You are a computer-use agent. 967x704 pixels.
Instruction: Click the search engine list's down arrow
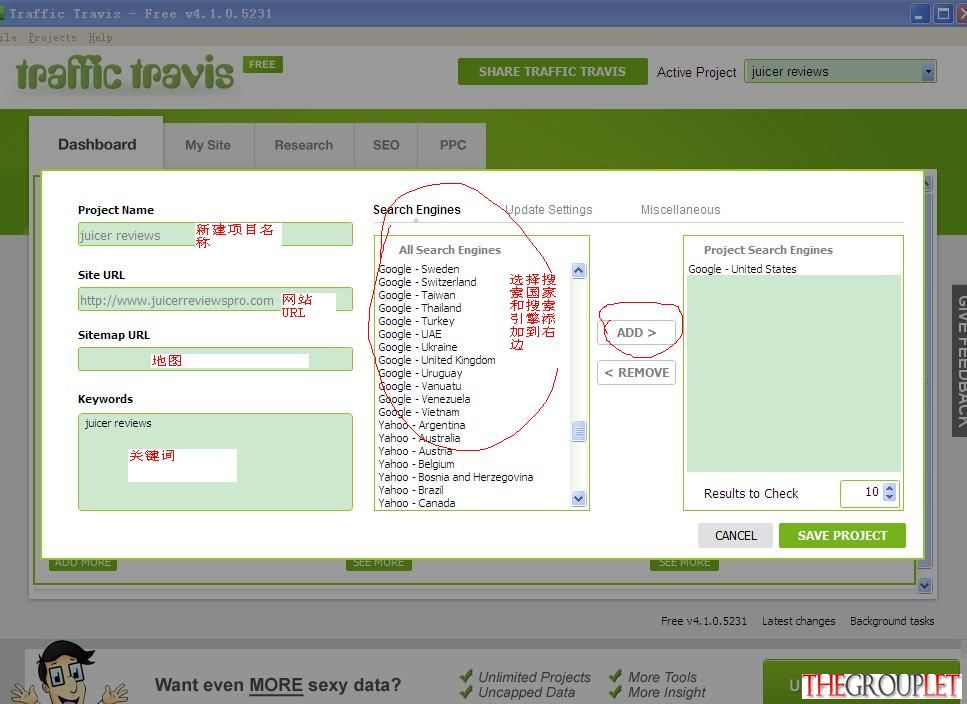coord(578,499)
